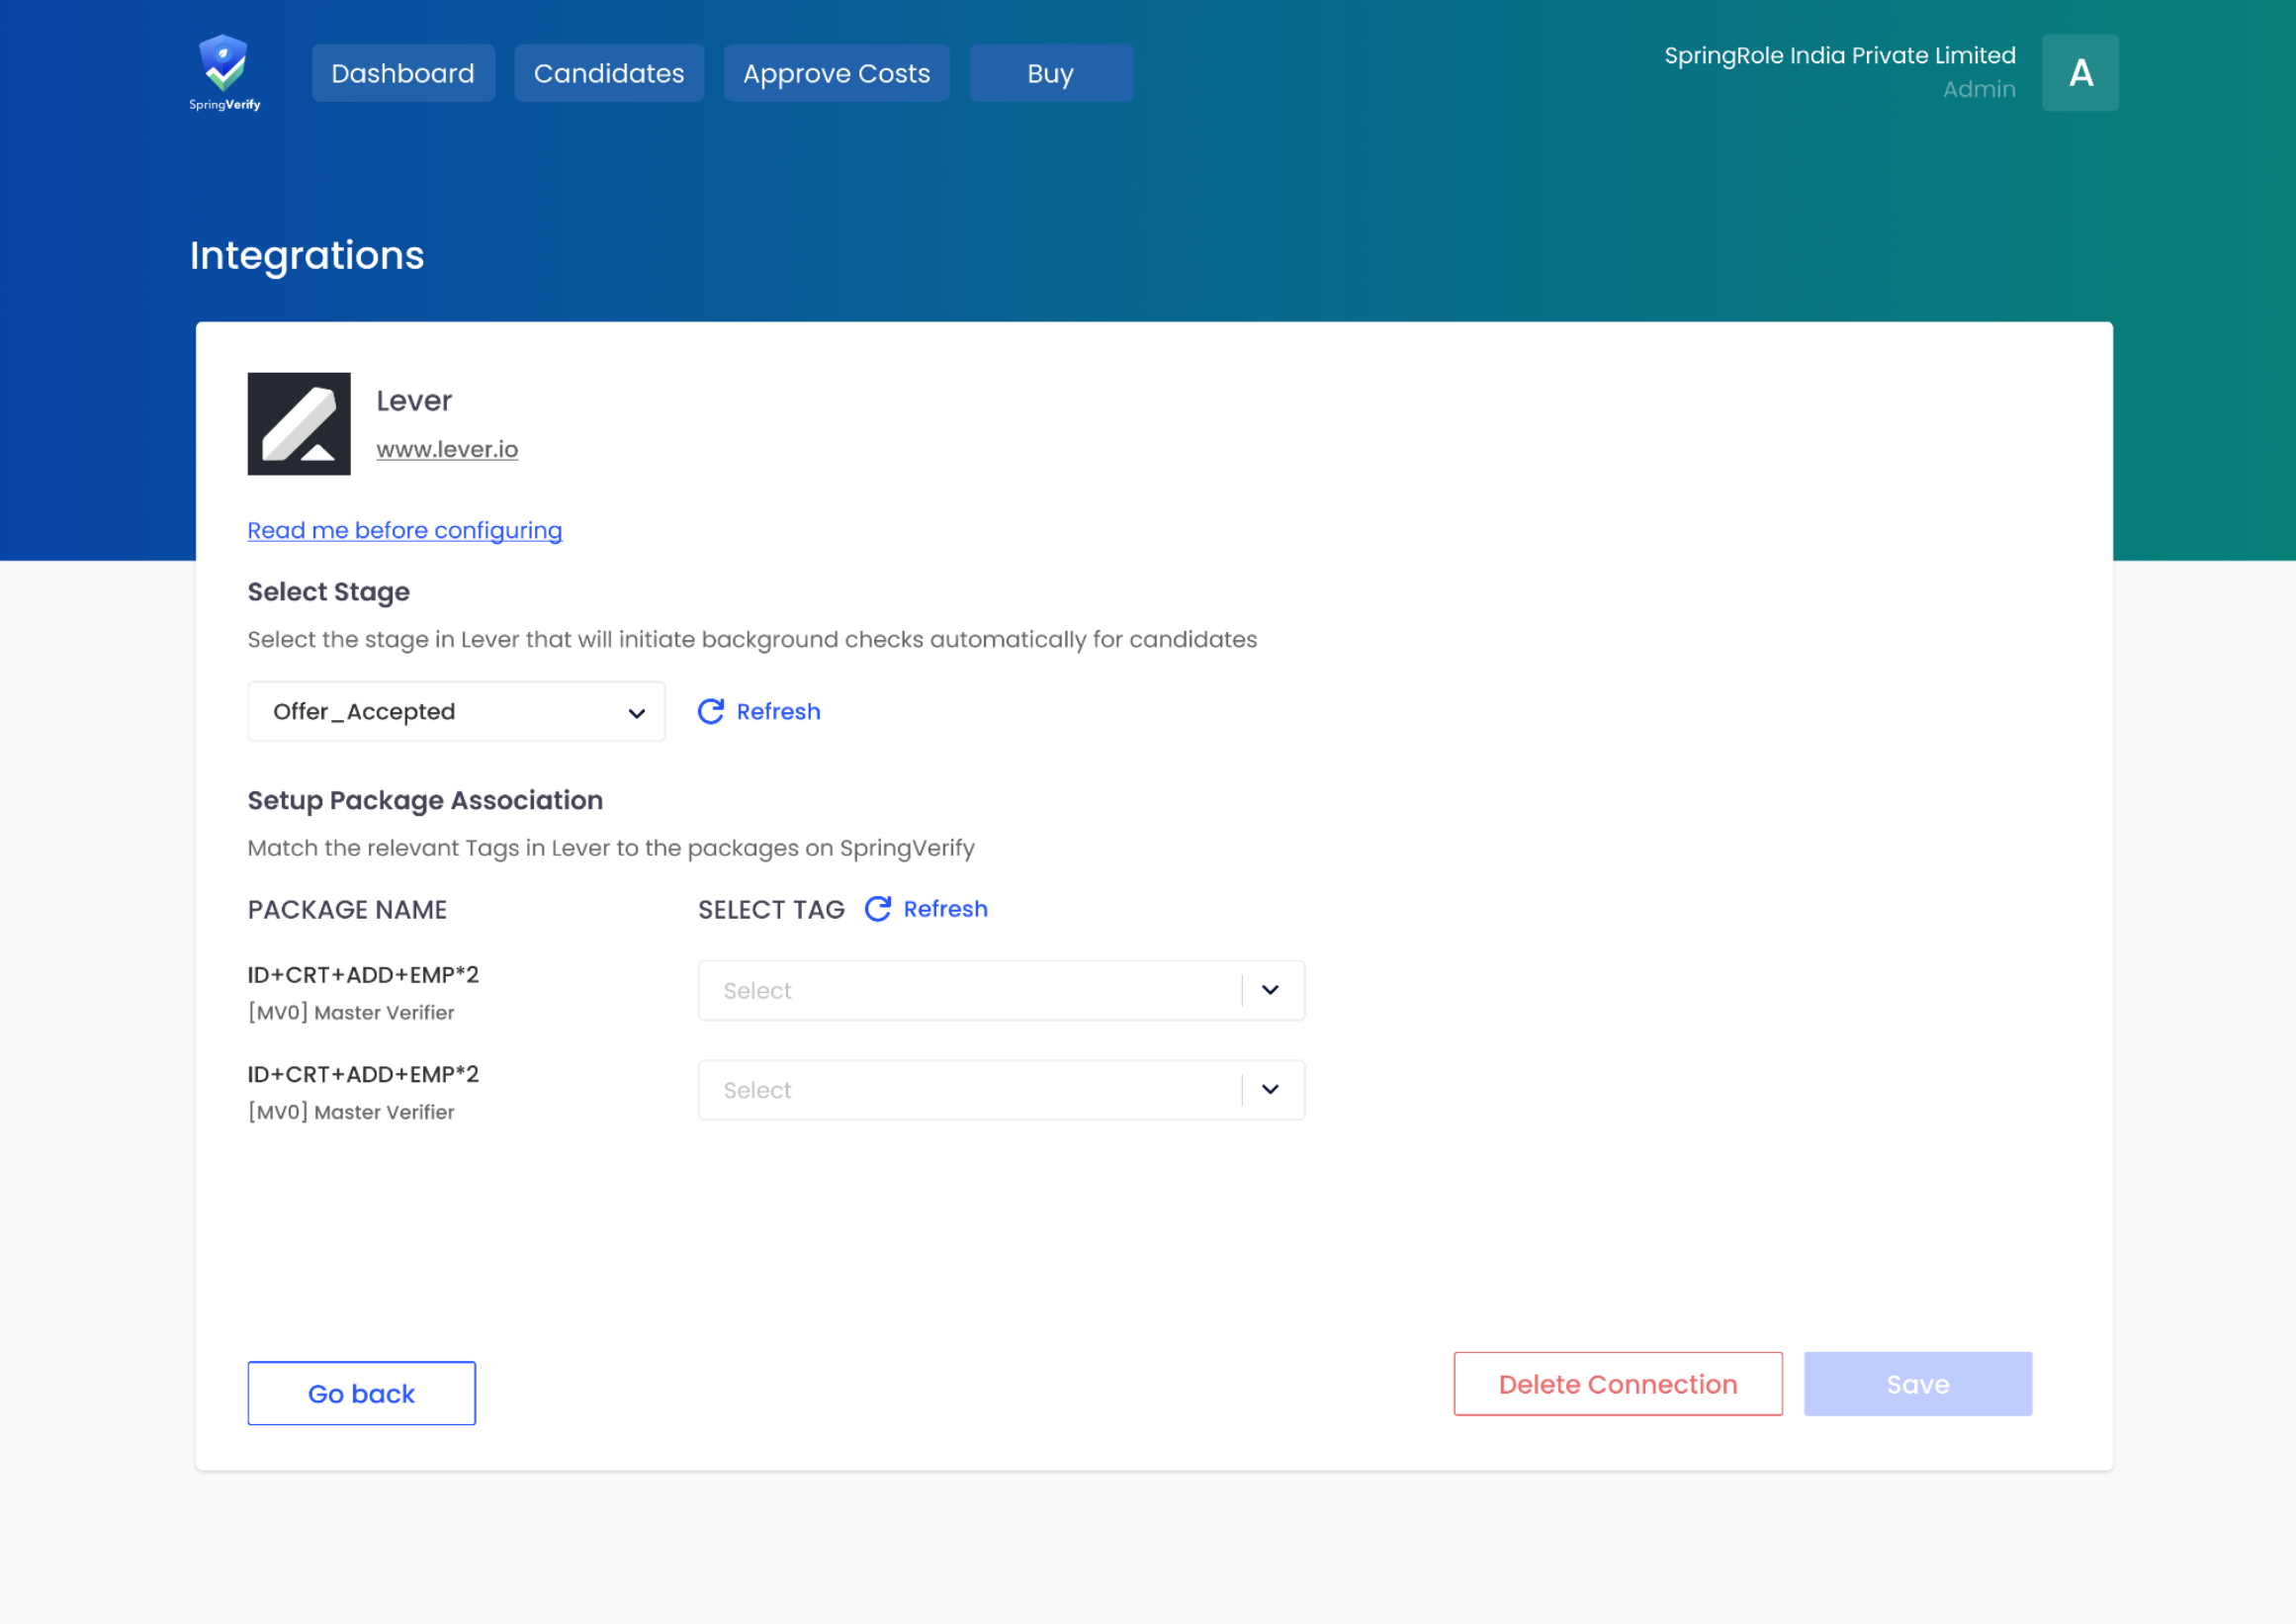Click the chevron on the first Select tag field
2296x1624 pixels.
click(1270, 990)
